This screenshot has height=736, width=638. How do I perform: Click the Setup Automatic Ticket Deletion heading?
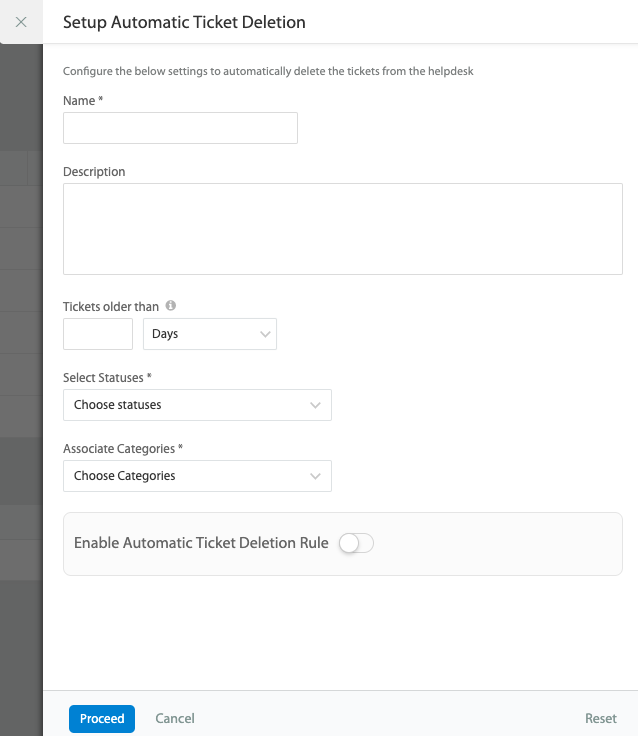pyautogui.click(x=184, y=21)
